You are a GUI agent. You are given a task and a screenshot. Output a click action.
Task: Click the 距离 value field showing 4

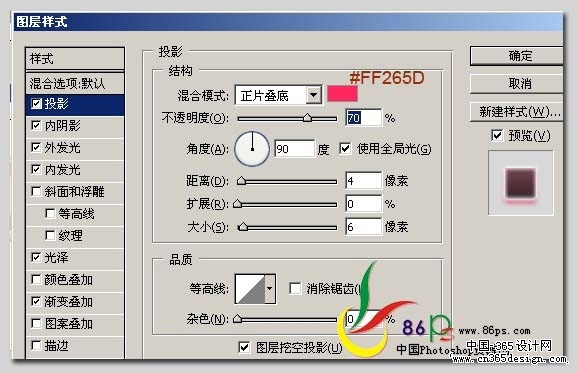click(x=364, y=181)
